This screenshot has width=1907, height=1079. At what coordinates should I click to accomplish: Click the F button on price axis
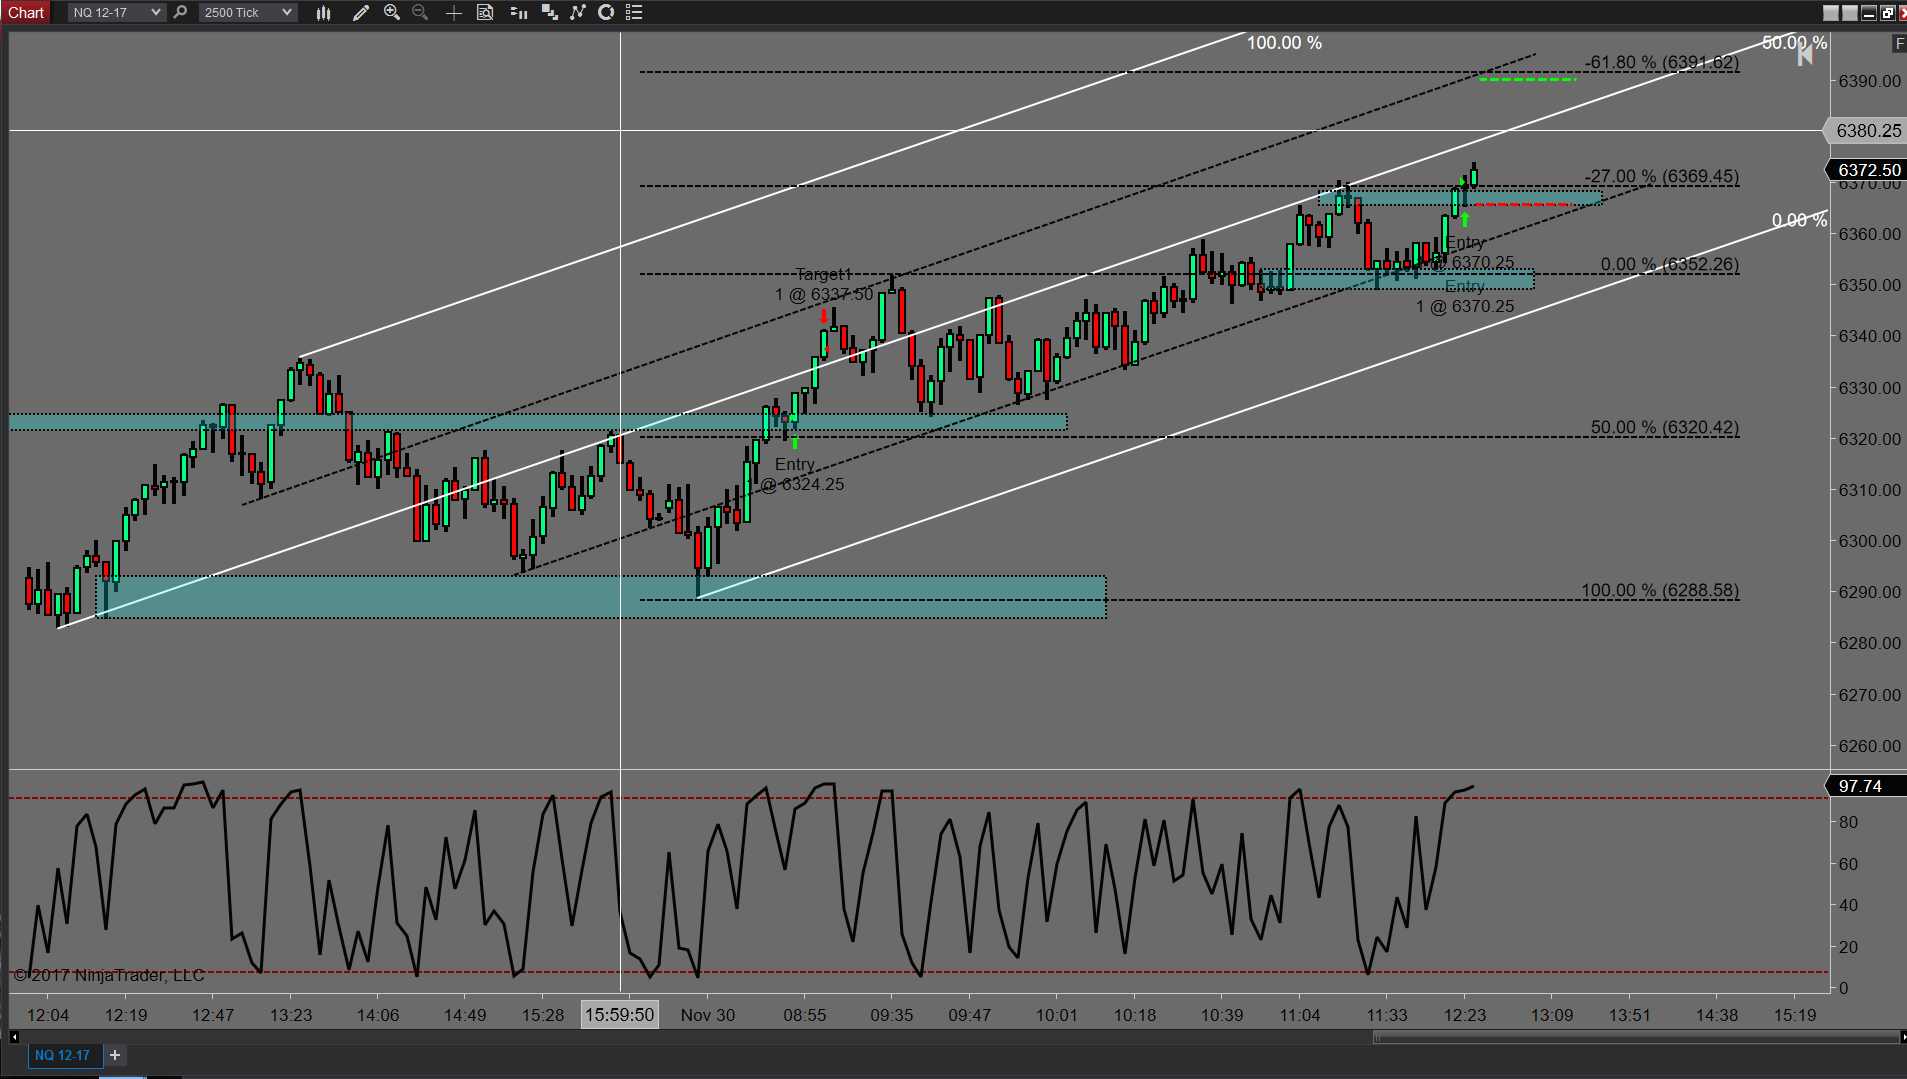click(x=1899, y=44)
